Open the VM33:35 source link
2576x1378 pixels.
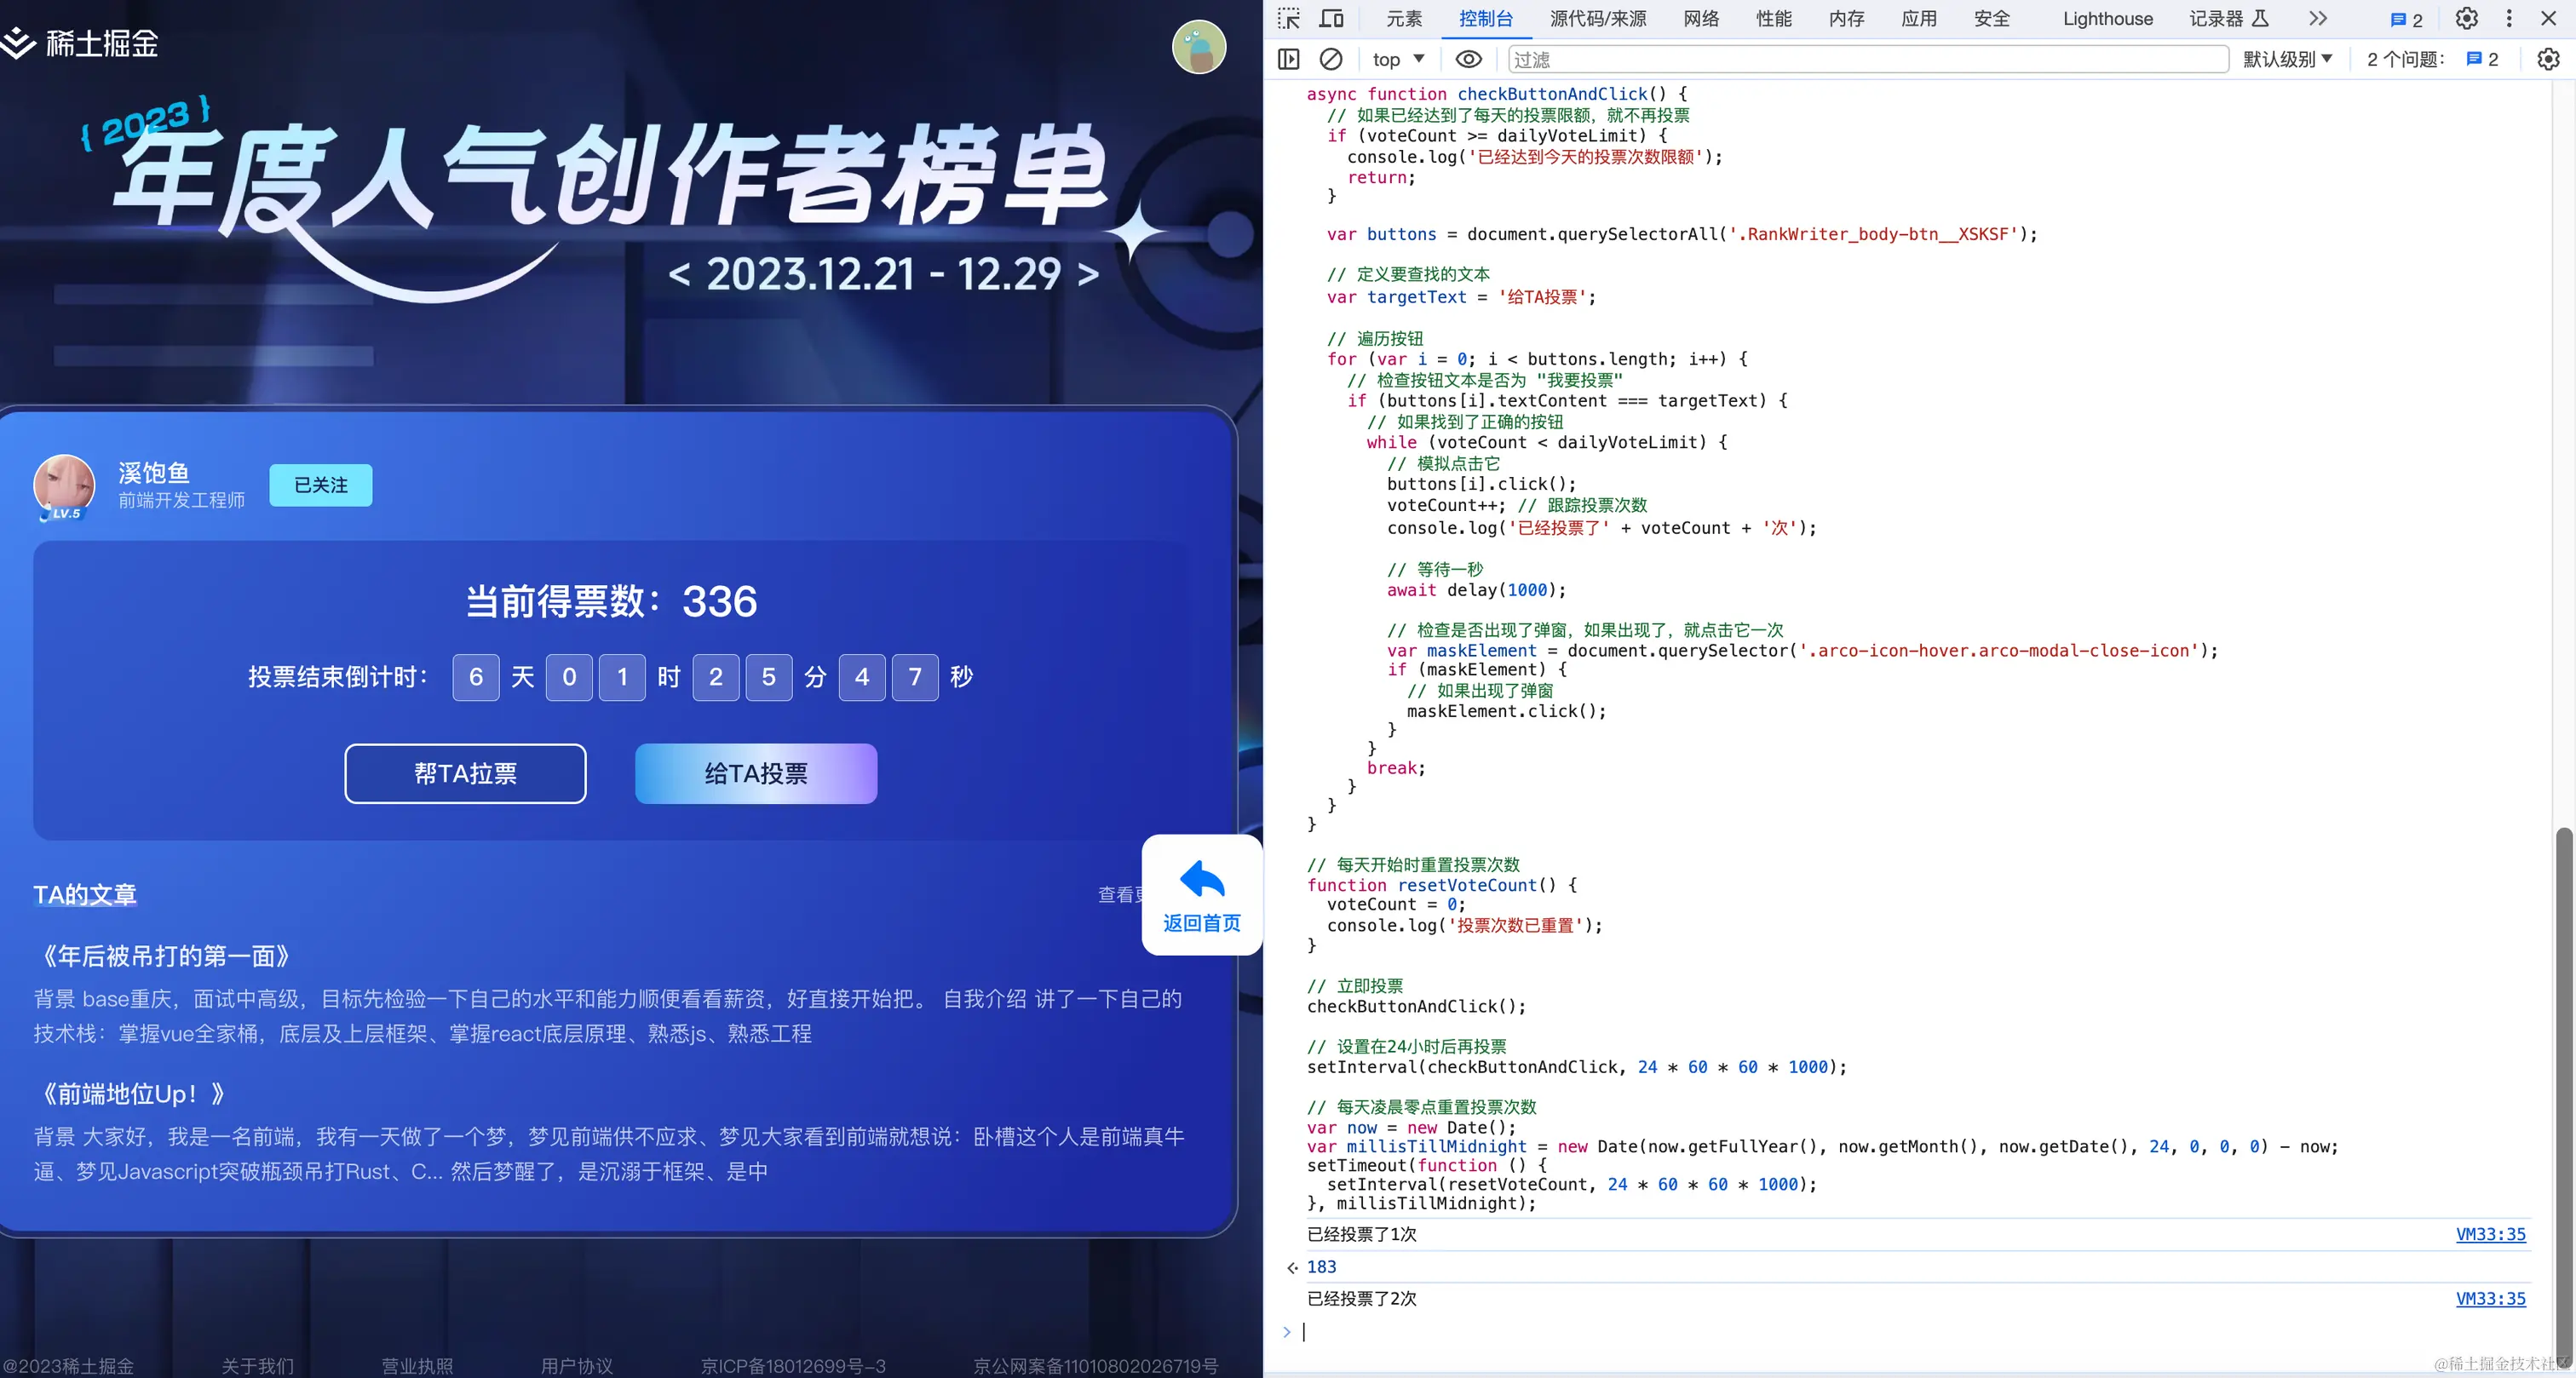pos(2490,1234)
